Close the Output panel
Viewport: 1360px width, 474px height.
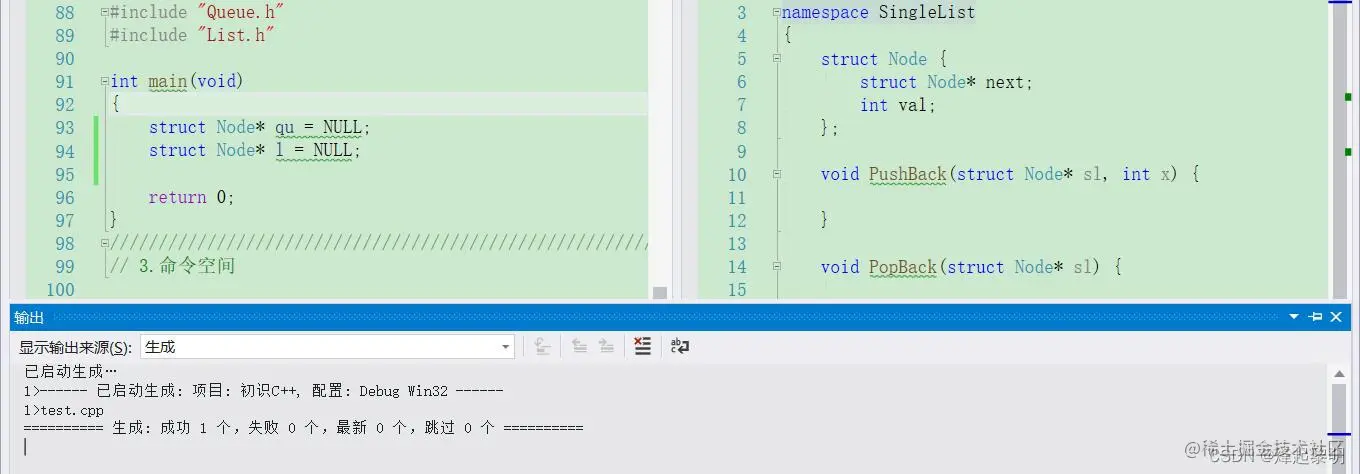[1336, 317]
